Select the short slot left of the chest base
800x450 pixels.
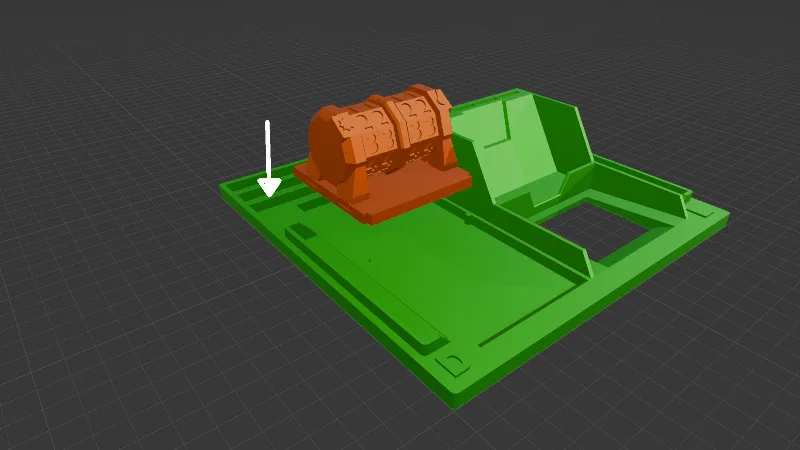coord(312,205)
